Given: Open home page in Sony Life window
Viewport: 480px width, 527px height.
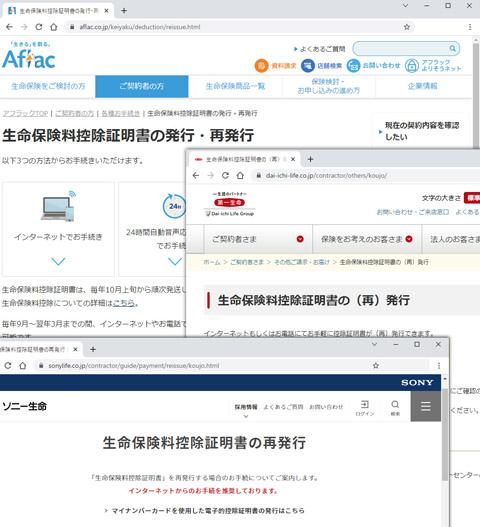Looking at the screenshot, I should click(x=23, y=366).
